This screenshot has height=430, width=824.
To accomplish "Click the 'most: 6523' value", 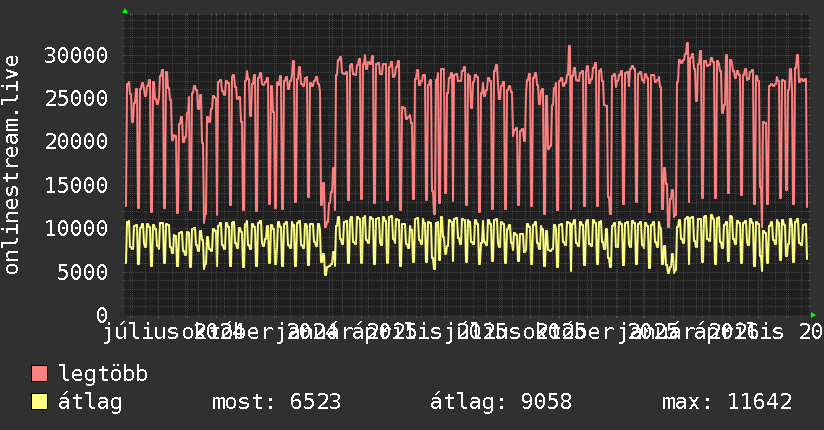I will click(276, 402).
